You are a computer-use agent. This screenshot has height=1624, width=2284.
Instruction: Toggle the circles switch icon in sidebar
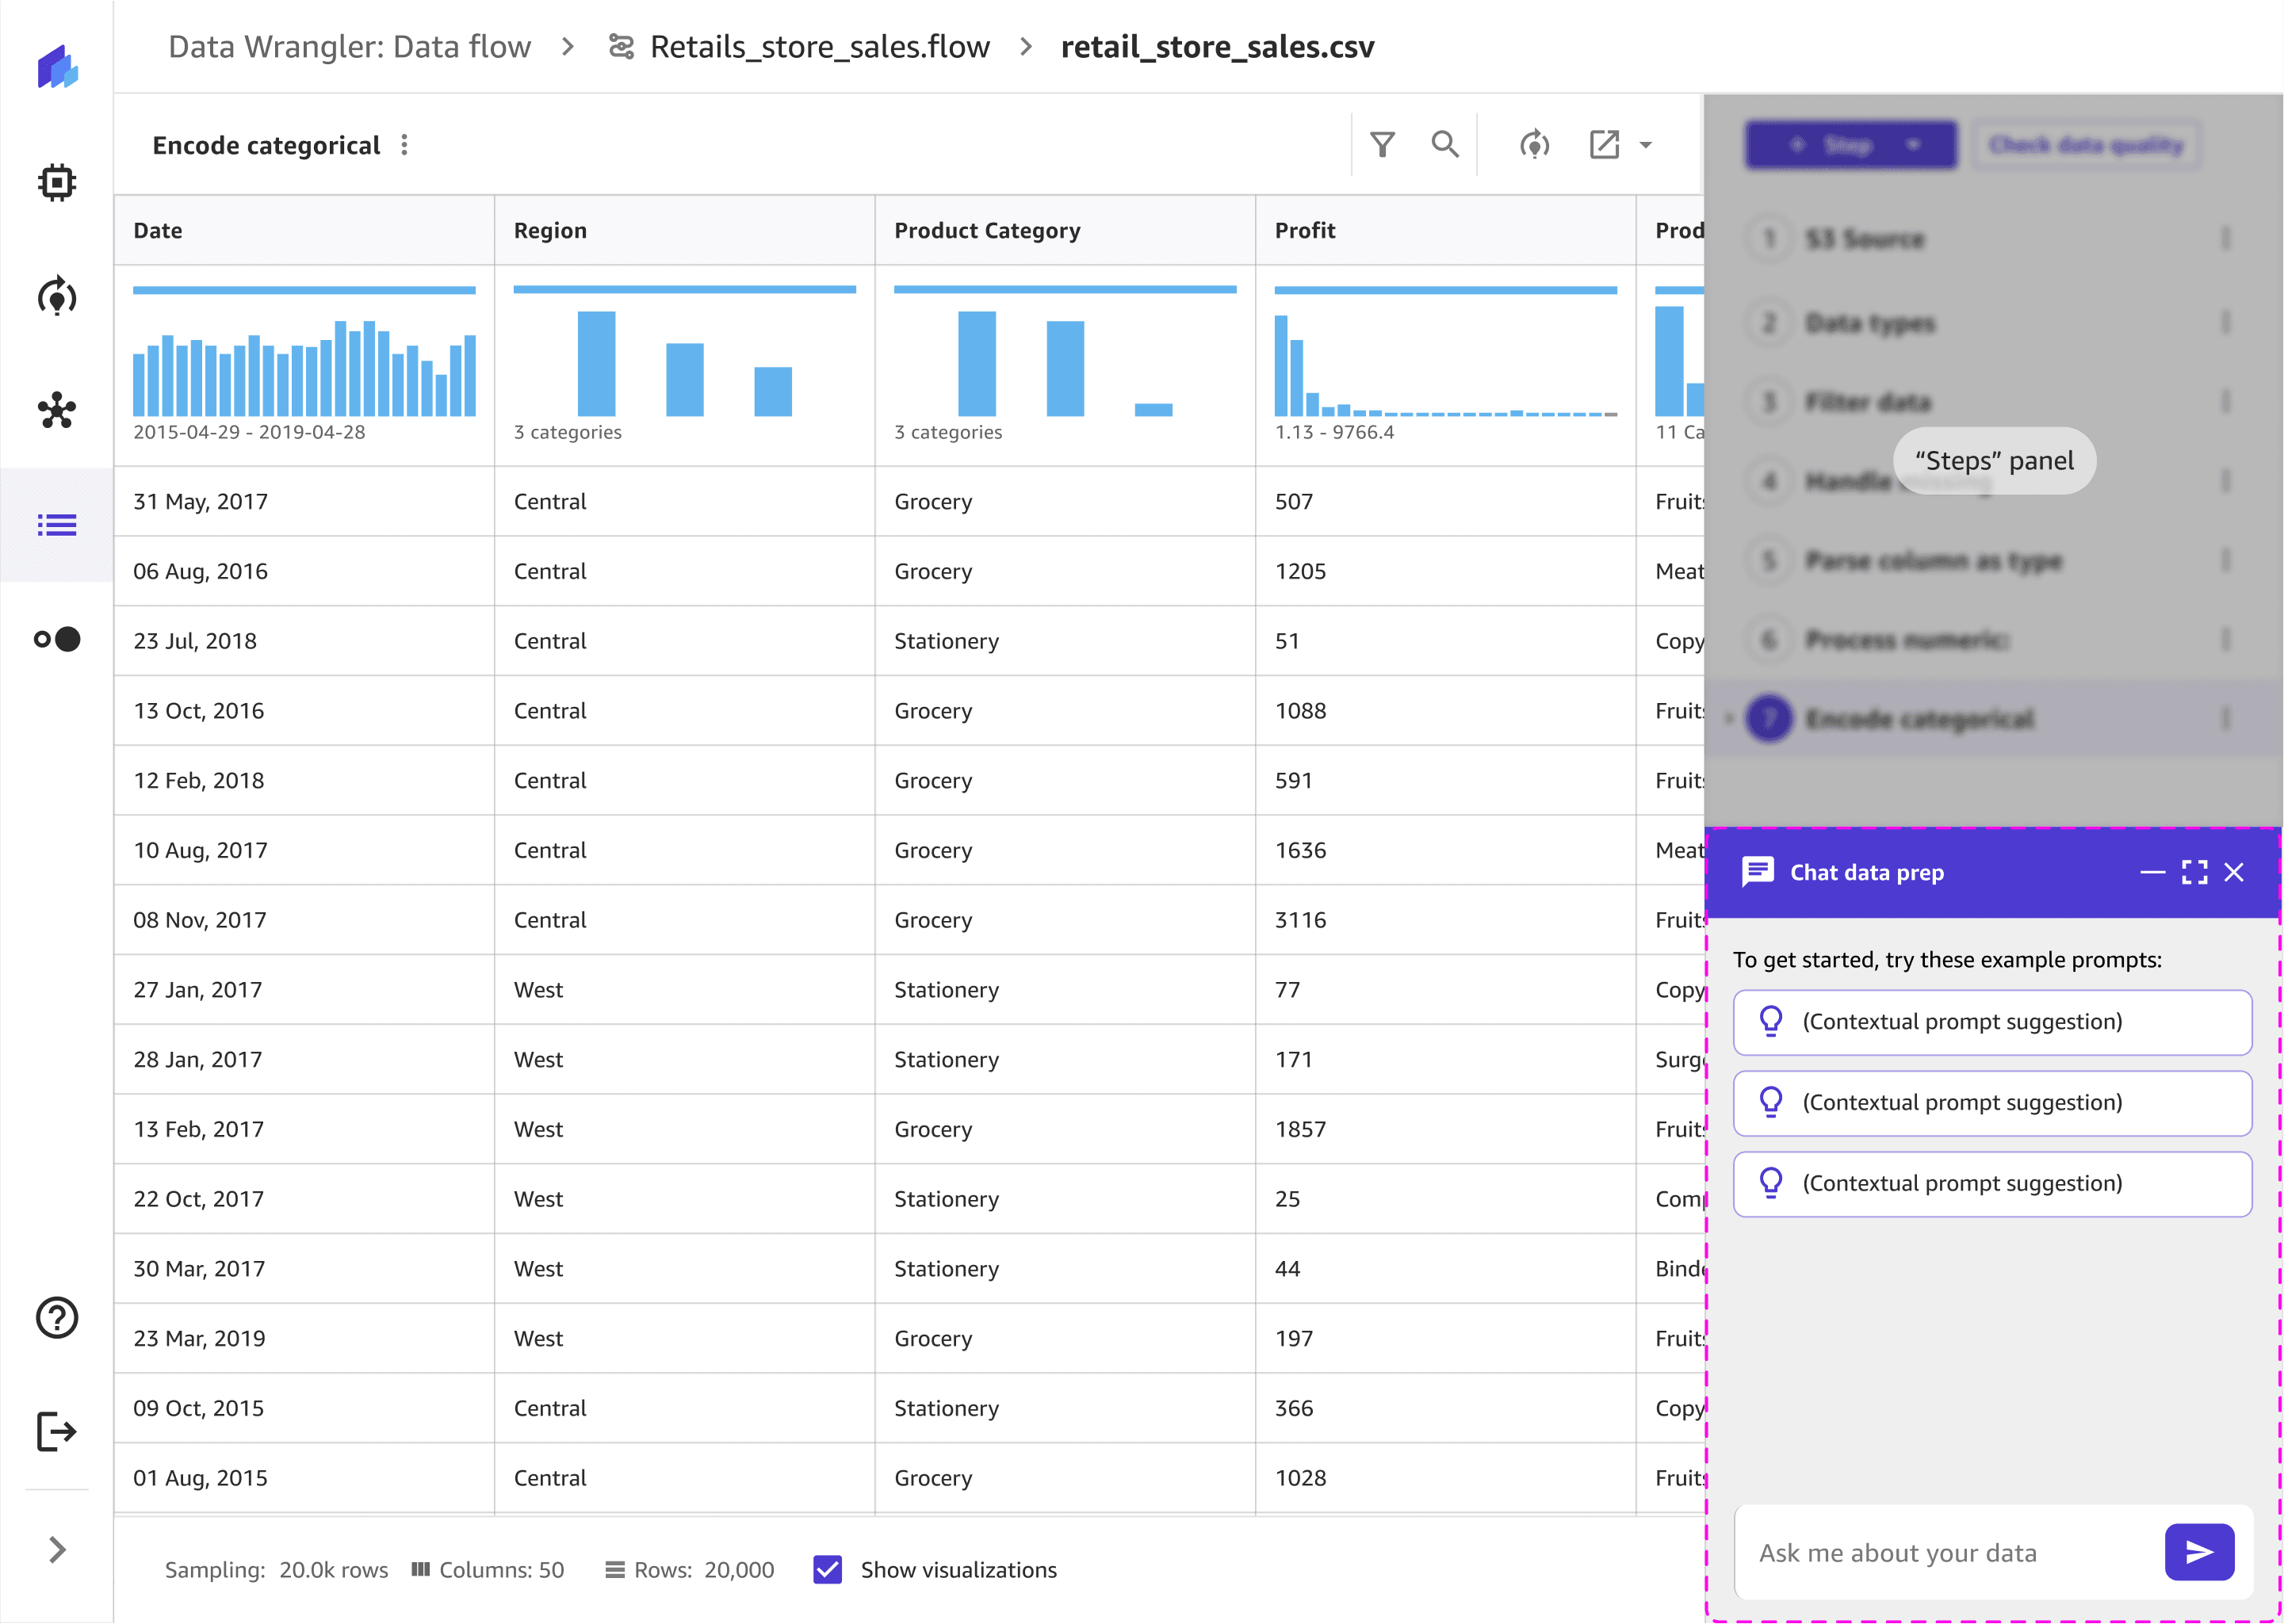coord(57,639)
